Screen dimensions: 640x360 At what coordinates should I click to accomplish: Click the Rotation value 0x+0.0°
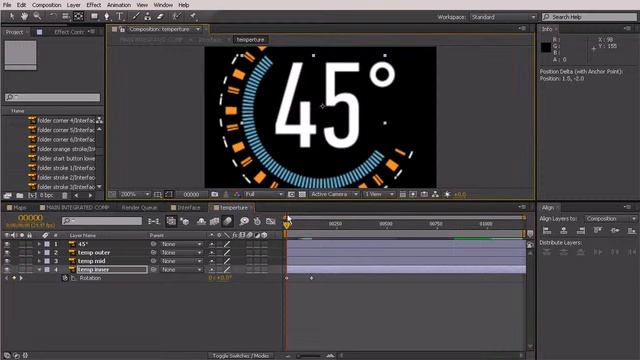point(220,278)
